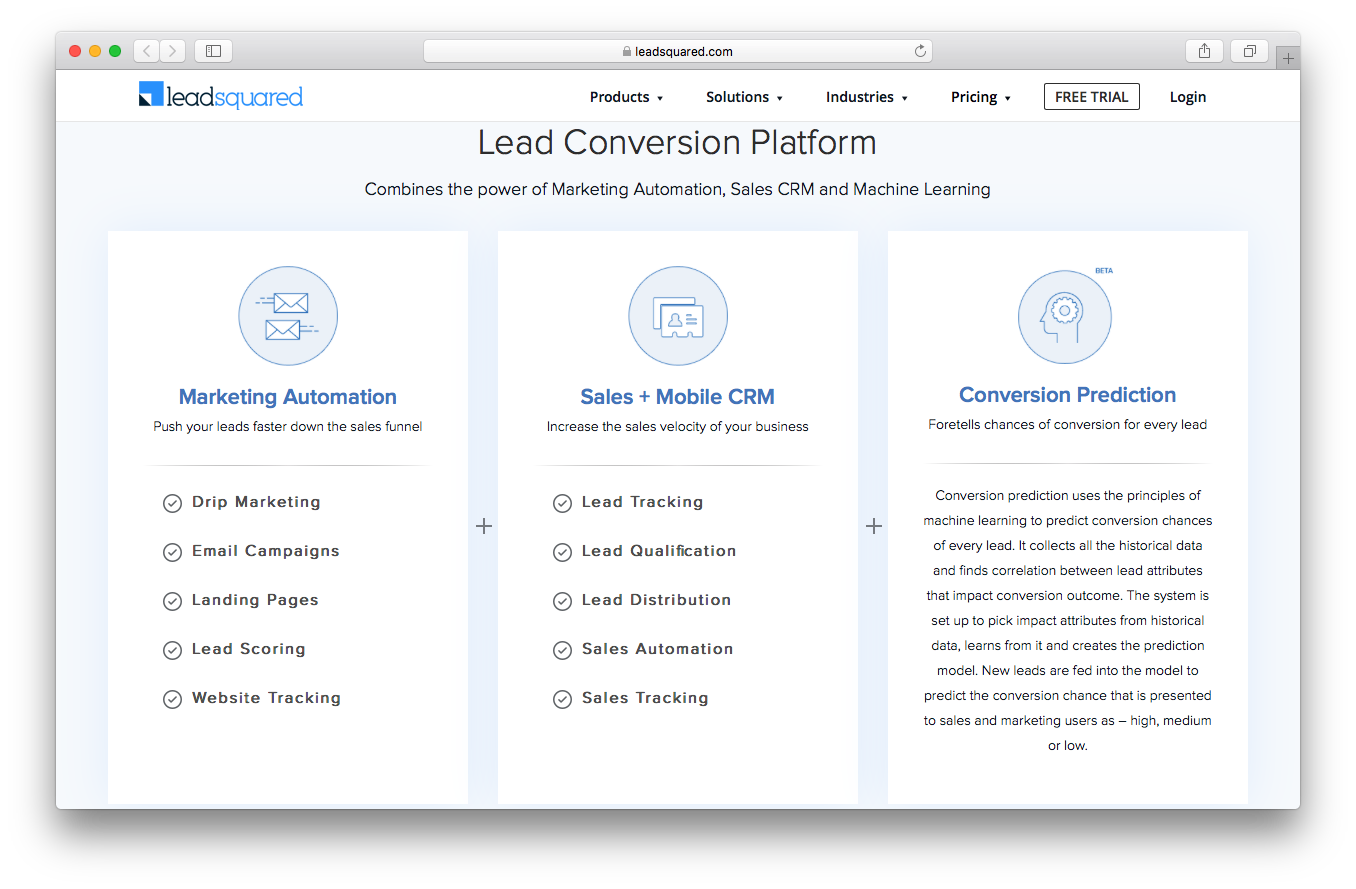This screenshot has width=1356, height=889.
Task: Click the checkmark icon beside Landing Pages
Action: (x=172, y=601)
